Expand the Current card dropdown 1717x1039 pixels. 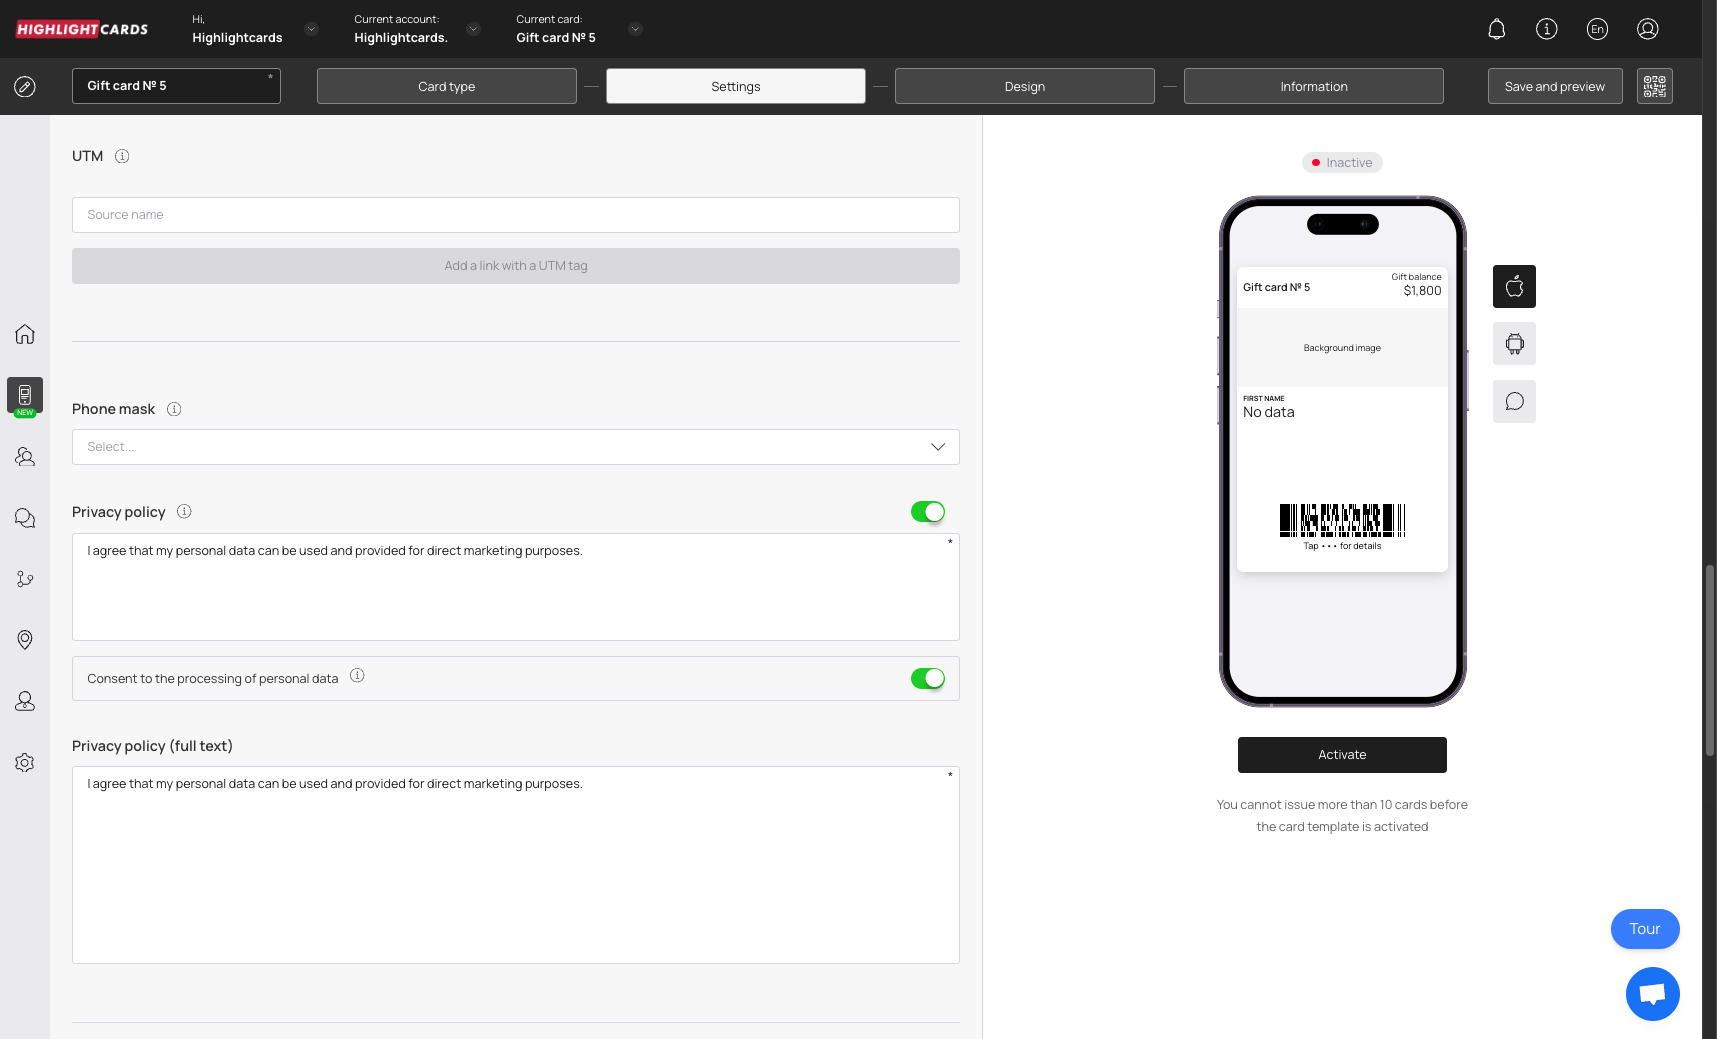[x=635, y=29]
